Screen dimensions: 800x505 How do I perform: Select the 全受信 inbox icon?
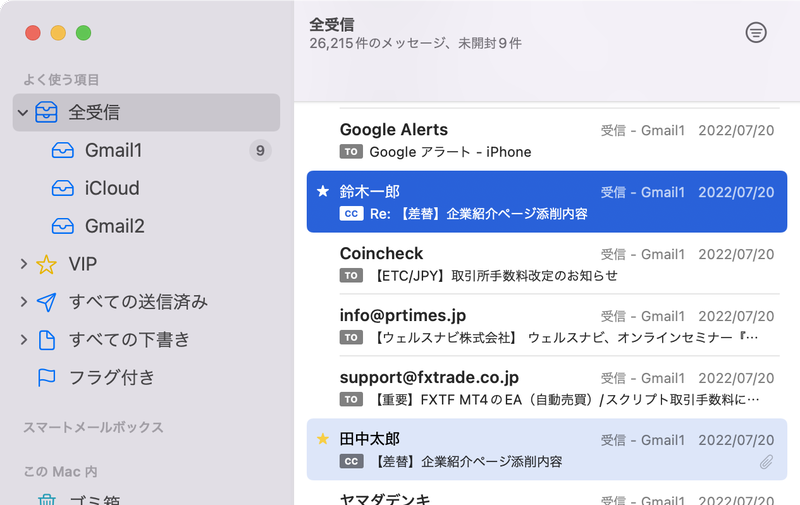coord(46,112)
